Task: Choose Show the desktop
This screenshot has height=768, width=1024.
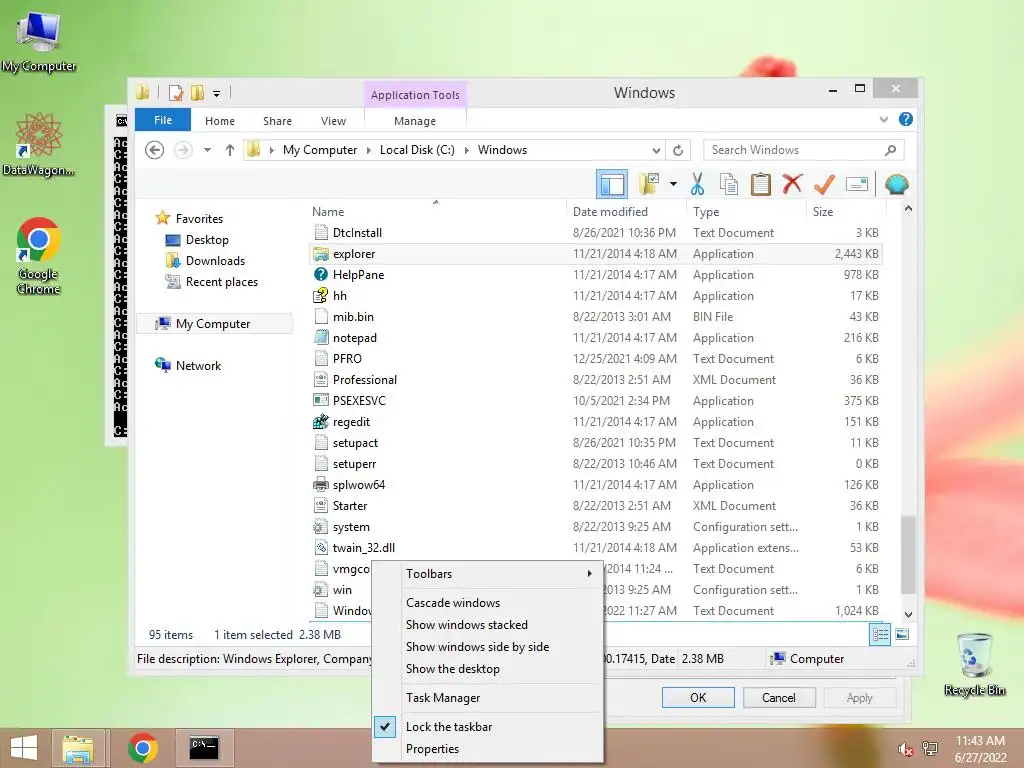Action: pyautogui.click(x=488, y=669)
